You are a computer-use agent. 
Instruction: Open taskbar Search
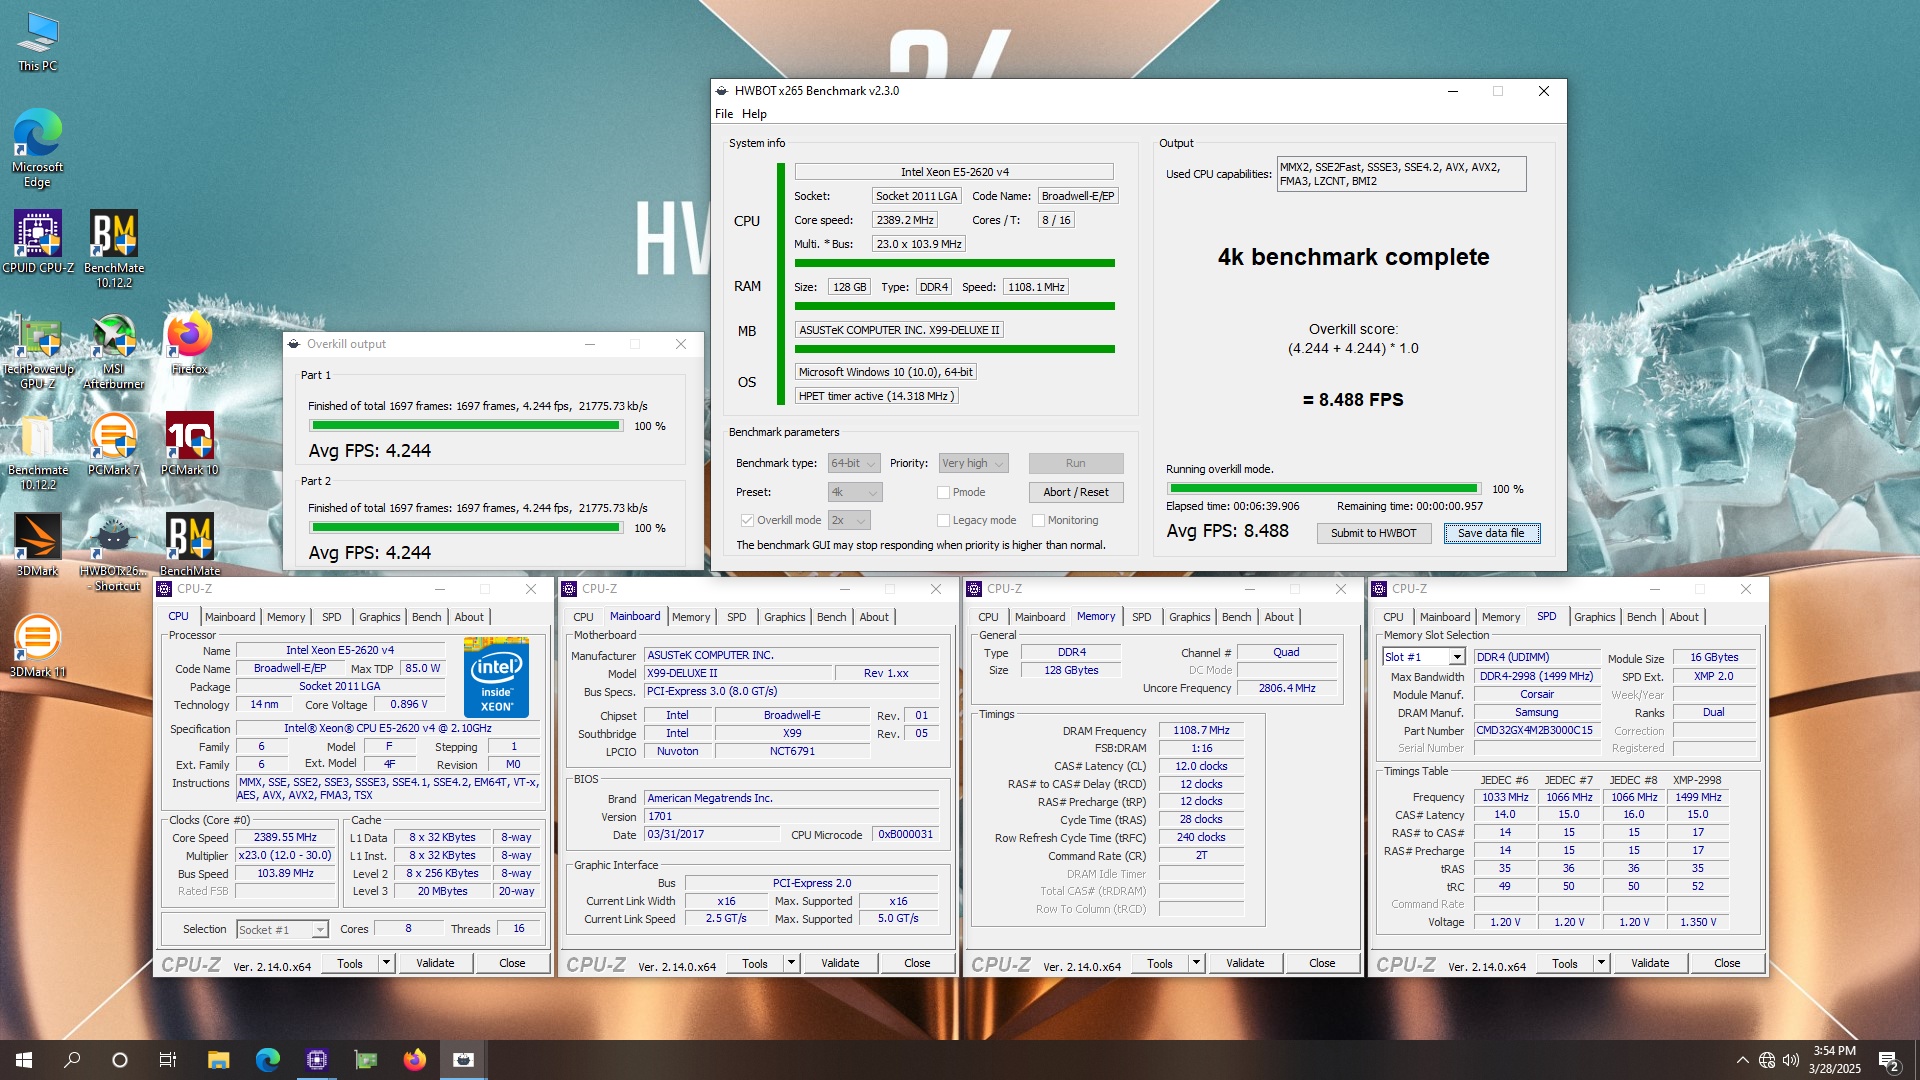pos(72,1060)
